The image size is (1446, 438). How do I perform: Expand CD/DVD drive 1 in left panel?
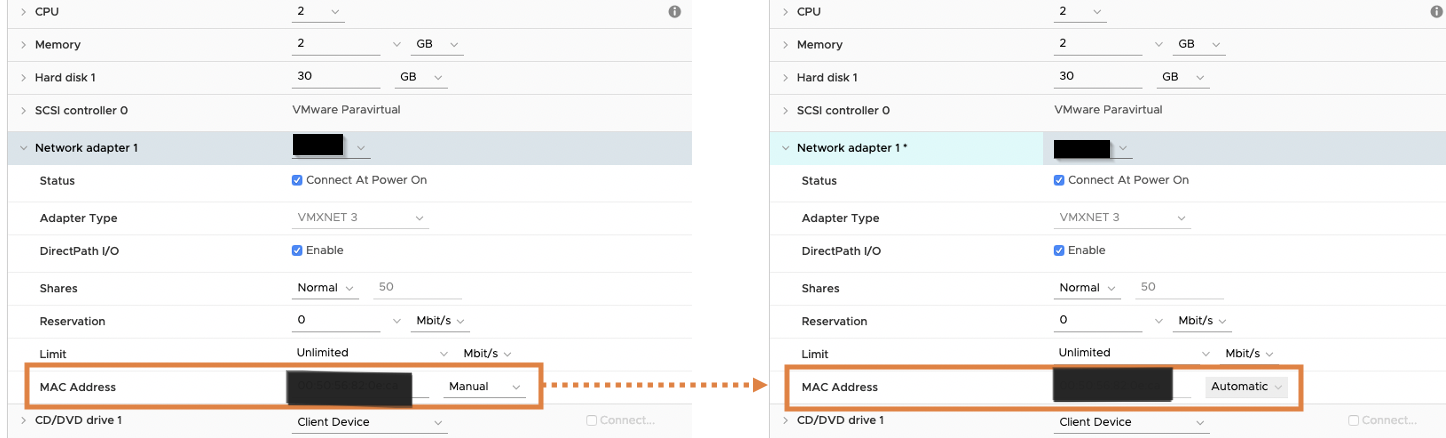tap(23, 421)
